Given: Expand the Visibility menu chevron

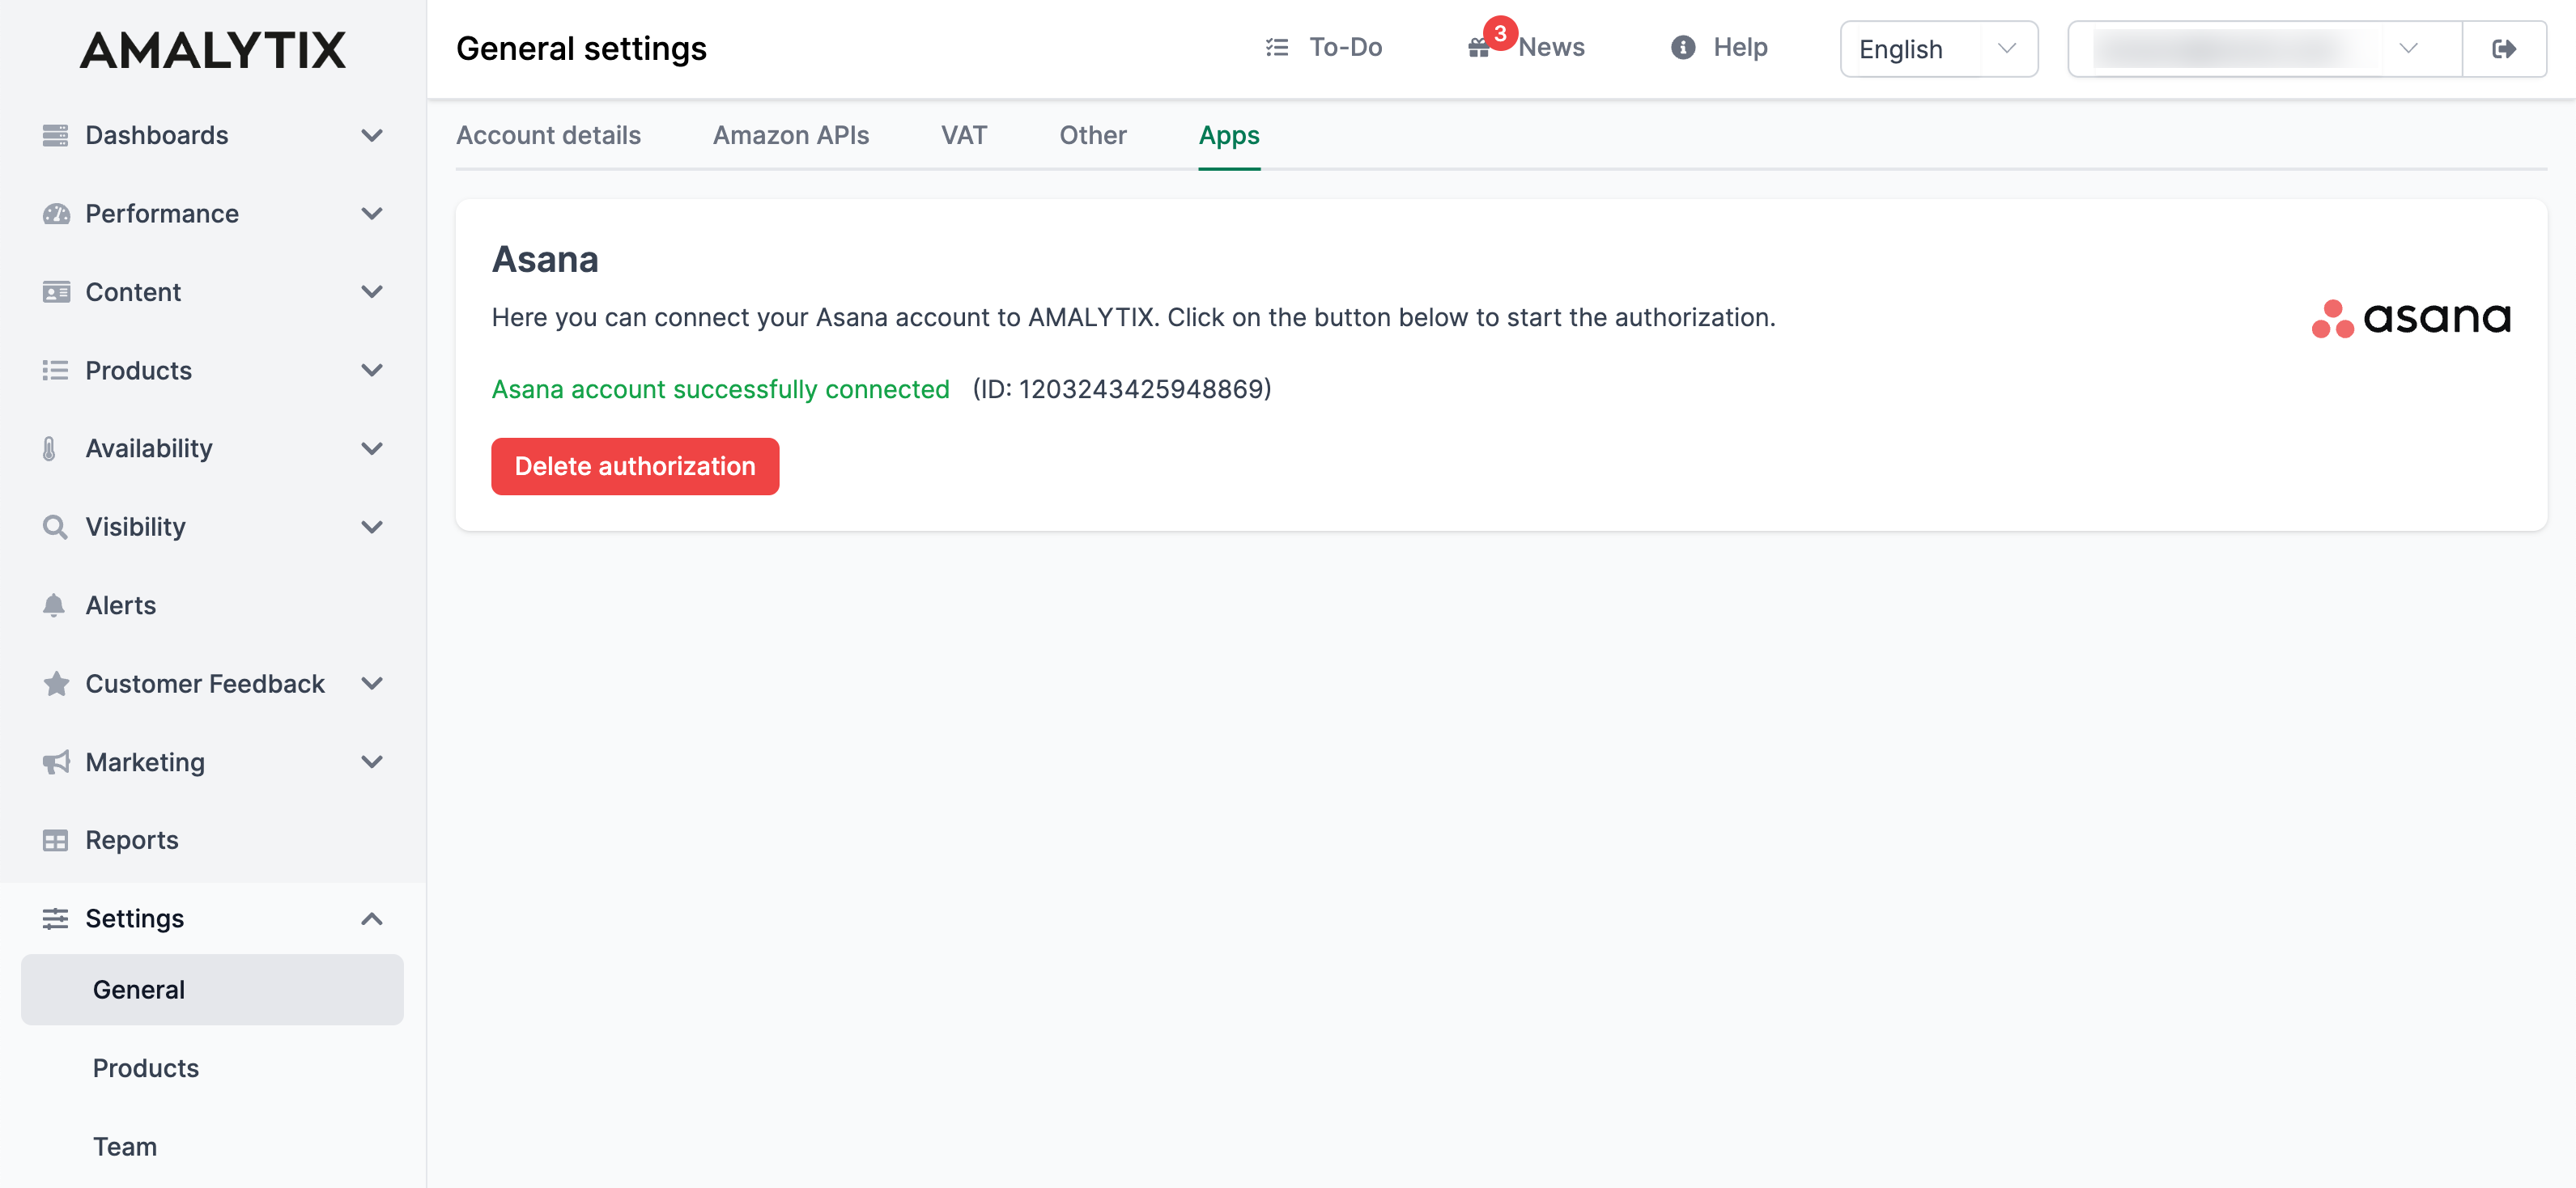Looking at the screenshot, I should pos(372,527).
